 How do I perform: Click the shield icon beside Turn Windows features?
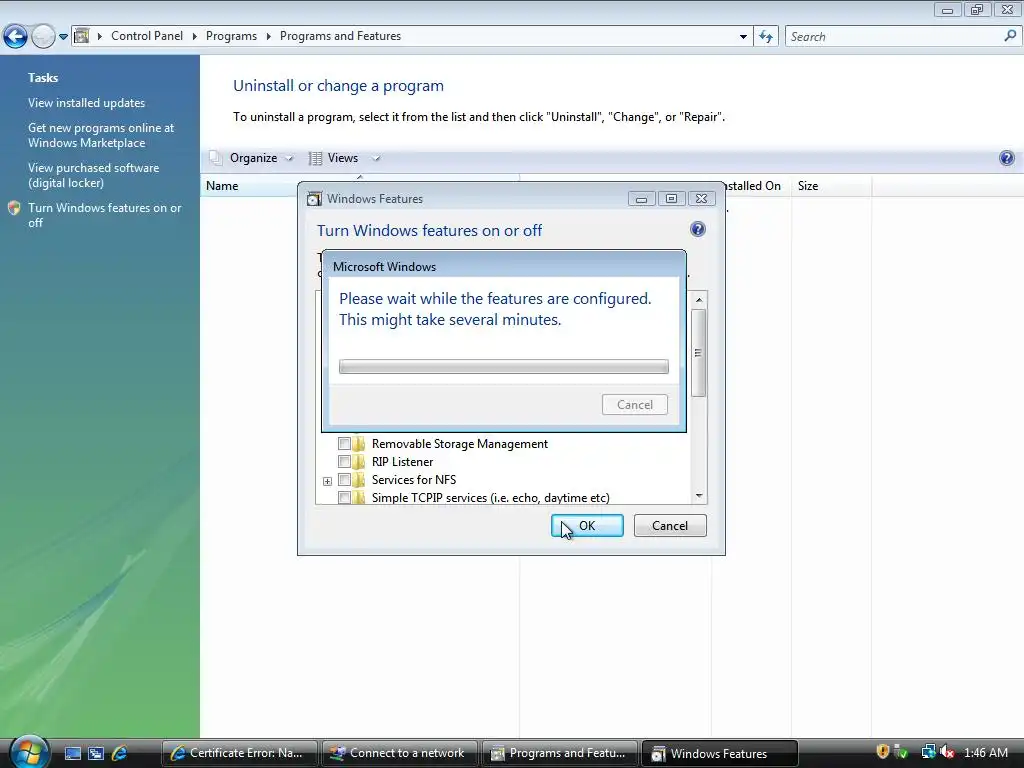click(x=14, y=208)
